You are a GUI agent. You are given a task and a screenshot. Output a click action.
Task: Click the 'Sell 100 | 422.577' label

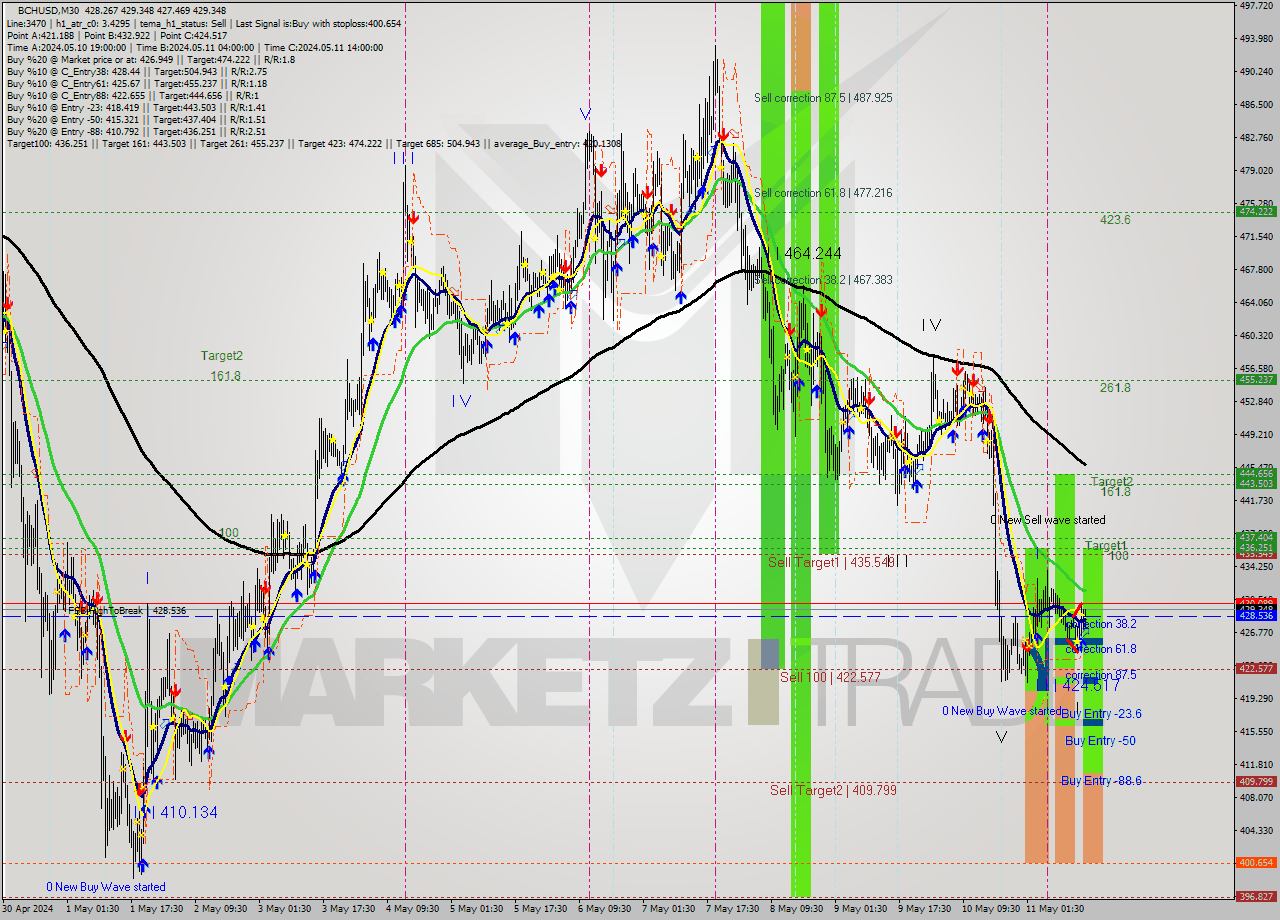coord(831,677)
